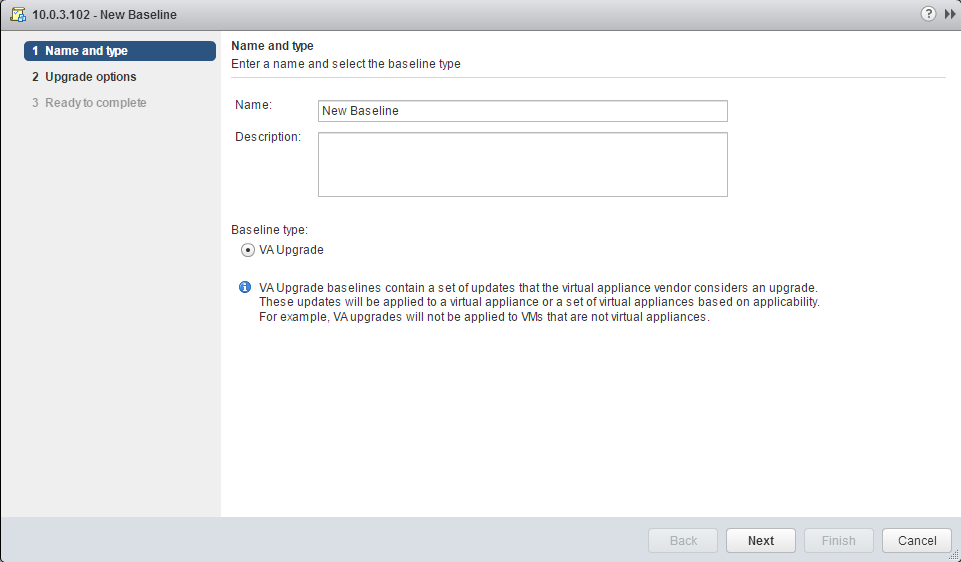Click the 'Baseline type:' label
This screenshot has width=961, height=562.
(x=269, y=229)
